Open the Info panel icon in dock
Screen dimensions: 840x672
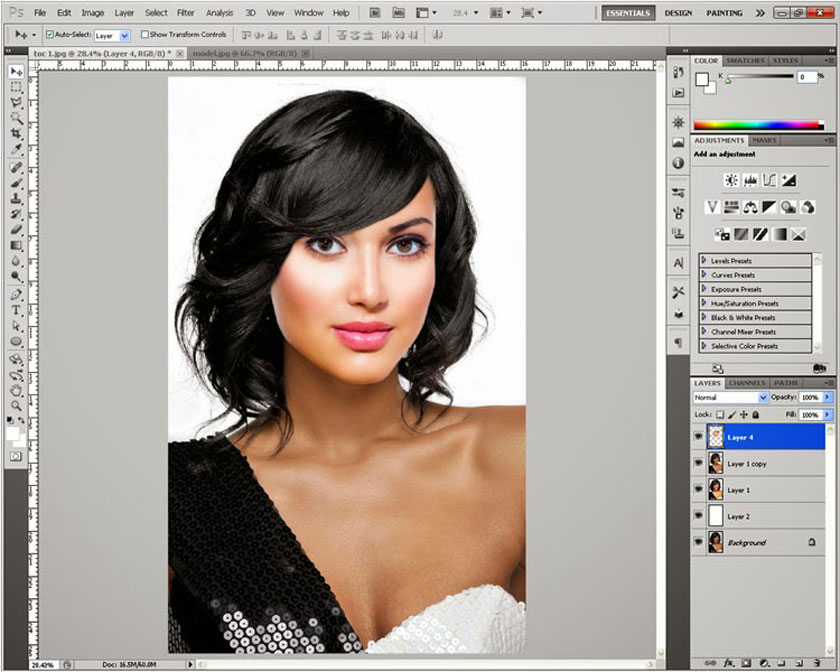point(678,163)
